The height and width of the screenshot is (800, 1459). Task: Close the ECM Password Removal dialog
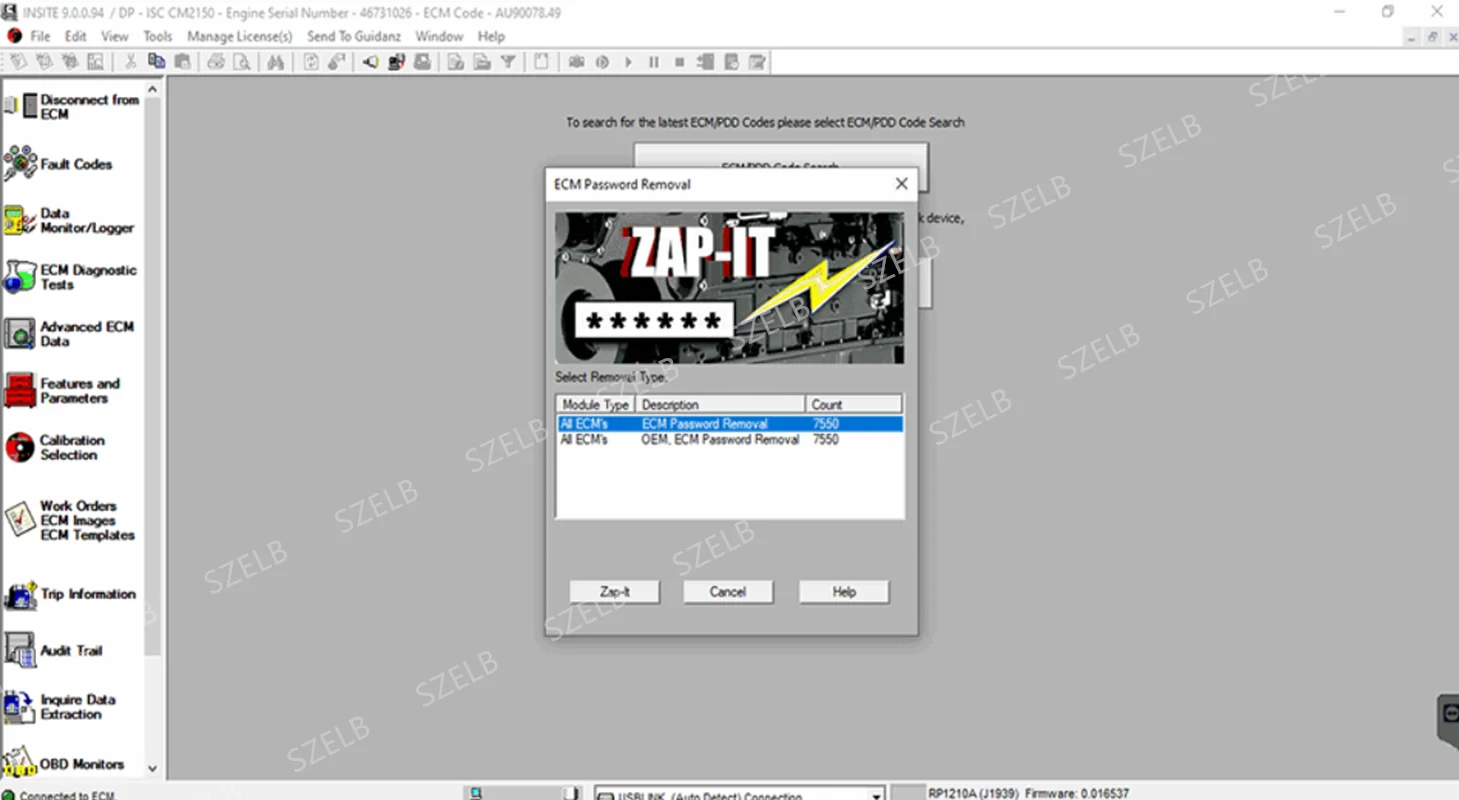(x=901, y=184)
